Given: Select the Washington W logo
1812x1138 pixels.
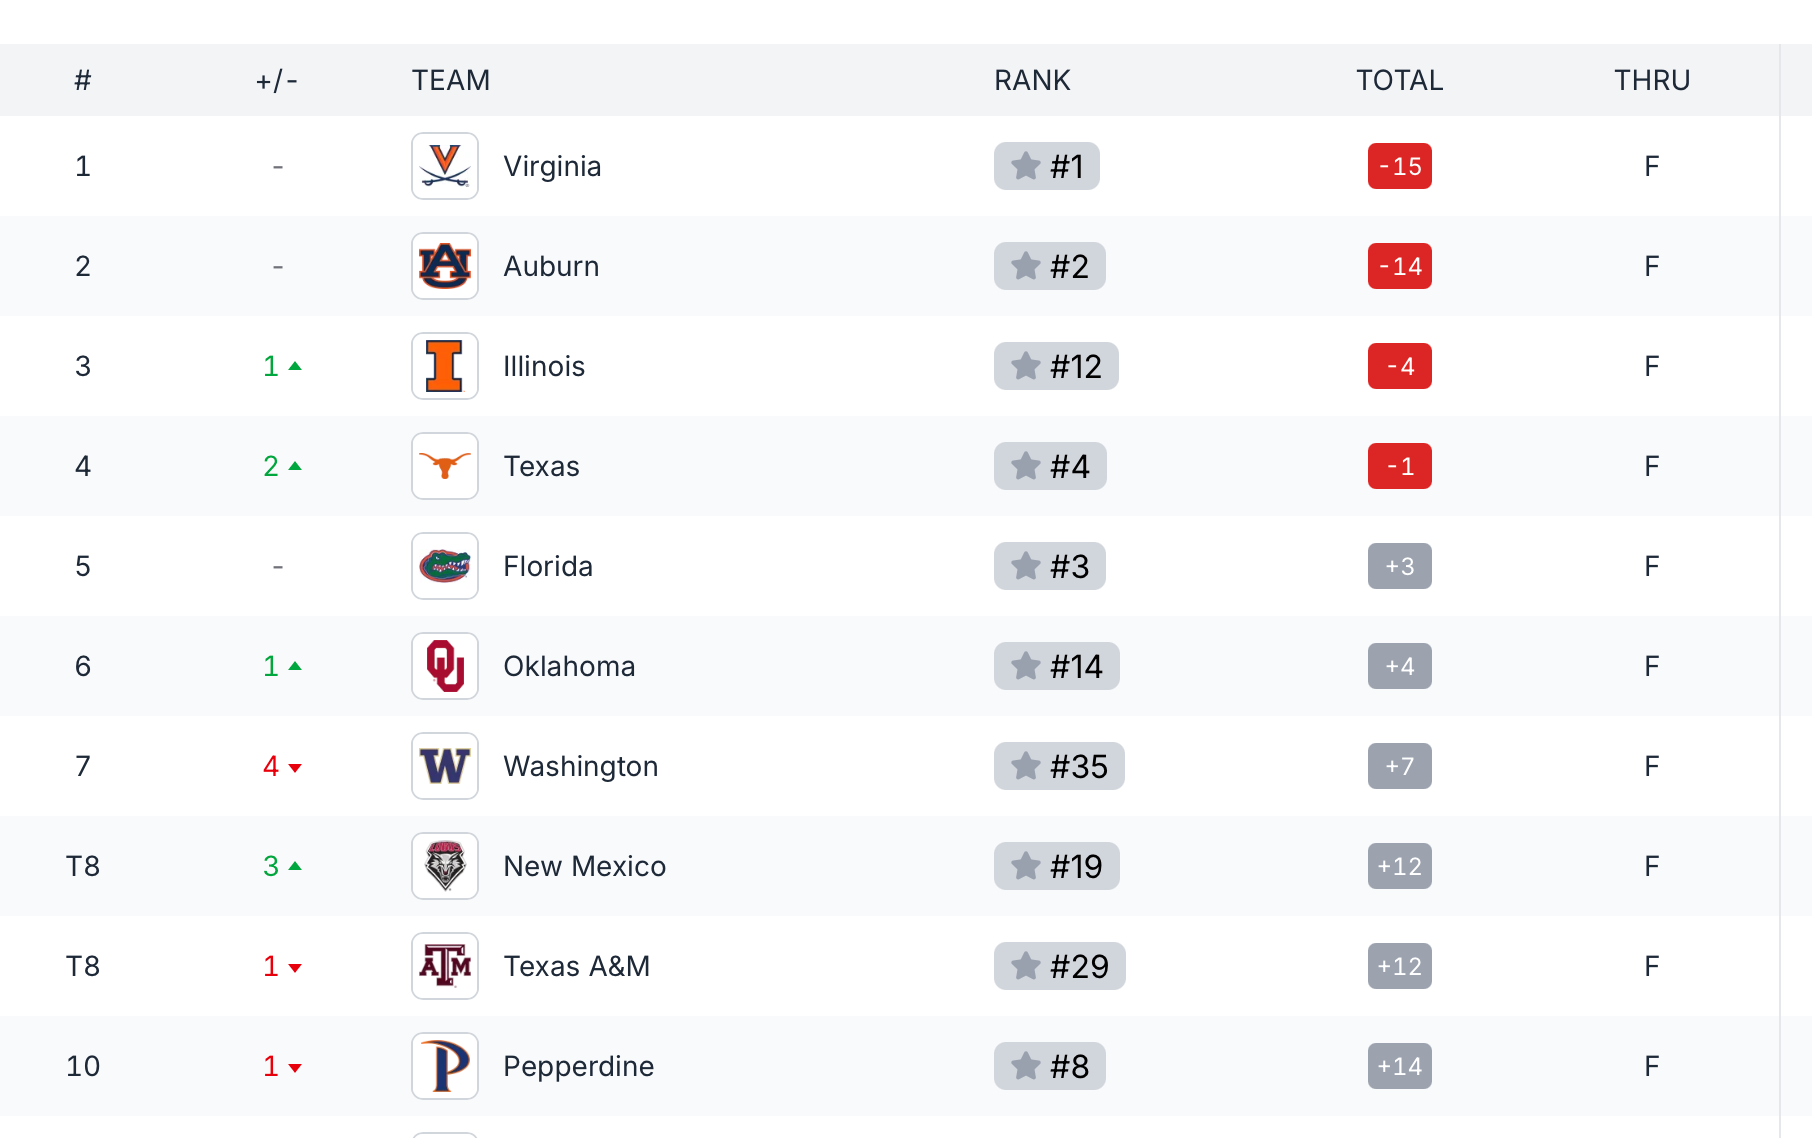Looking at the screenshot, I should [445, 766].
